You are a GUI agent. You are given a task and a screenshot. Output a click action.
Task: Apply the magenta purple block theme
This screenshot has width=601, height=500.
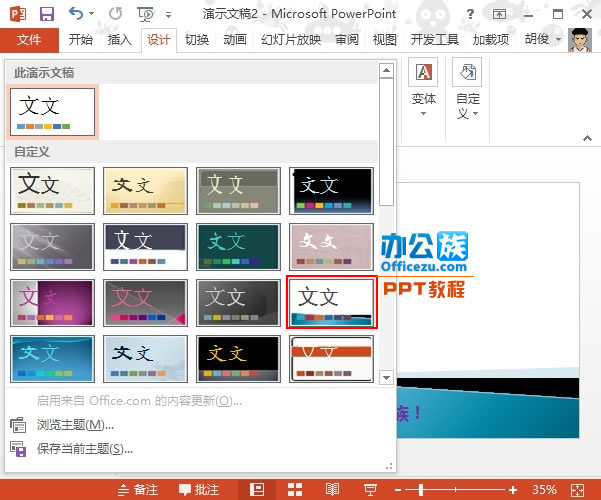(x=53, y=303)
